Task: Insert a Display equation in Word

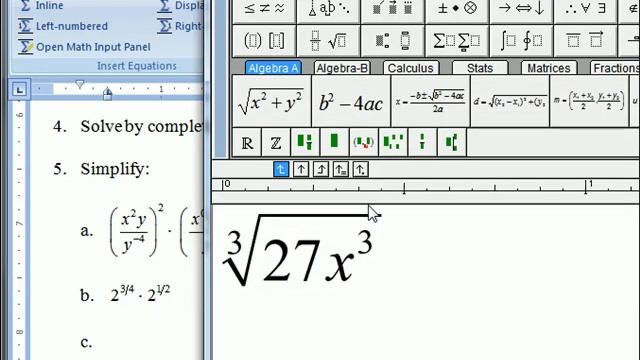Action: tap(181, 6)
